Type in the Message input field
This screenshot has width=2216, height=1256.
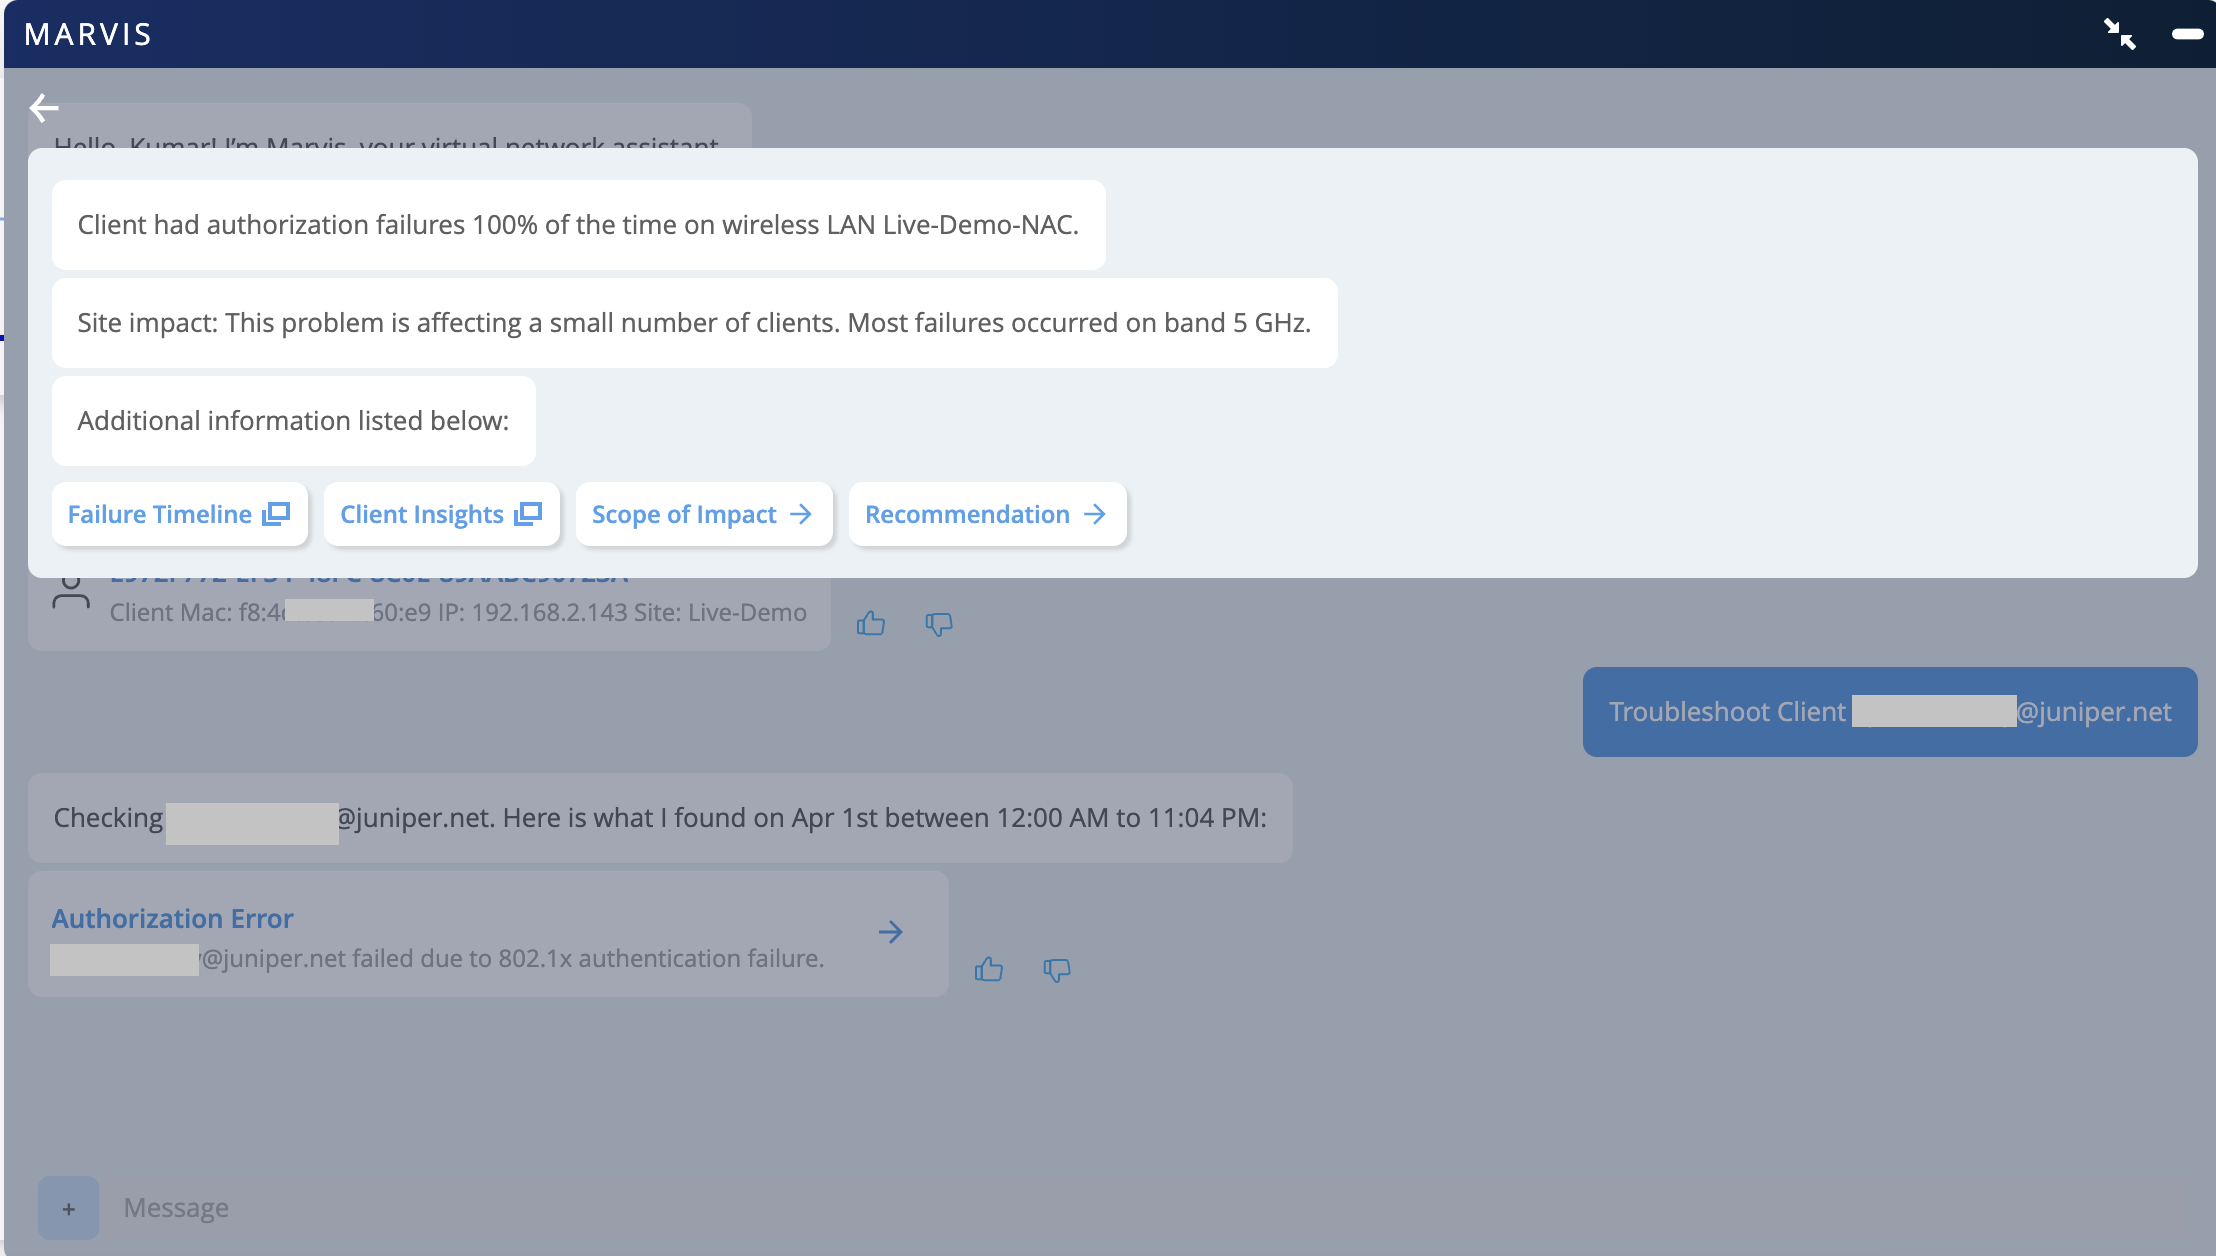pos(600,1208)
